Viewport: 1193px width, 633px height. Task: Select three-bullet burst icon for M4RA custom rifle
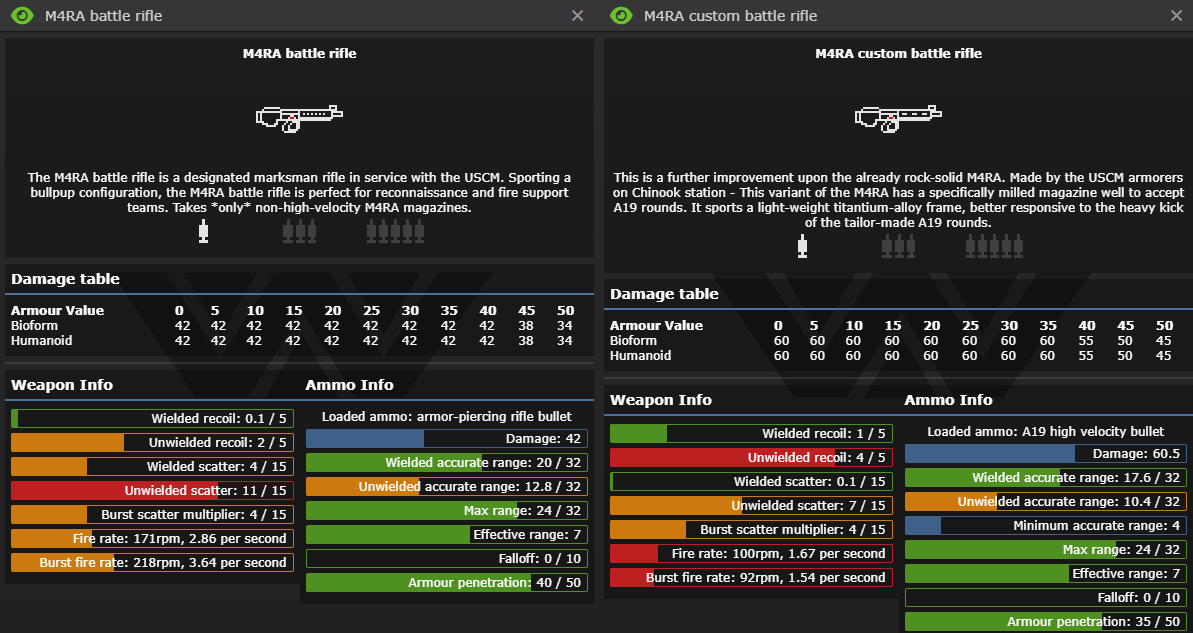[x=898, y=246]
